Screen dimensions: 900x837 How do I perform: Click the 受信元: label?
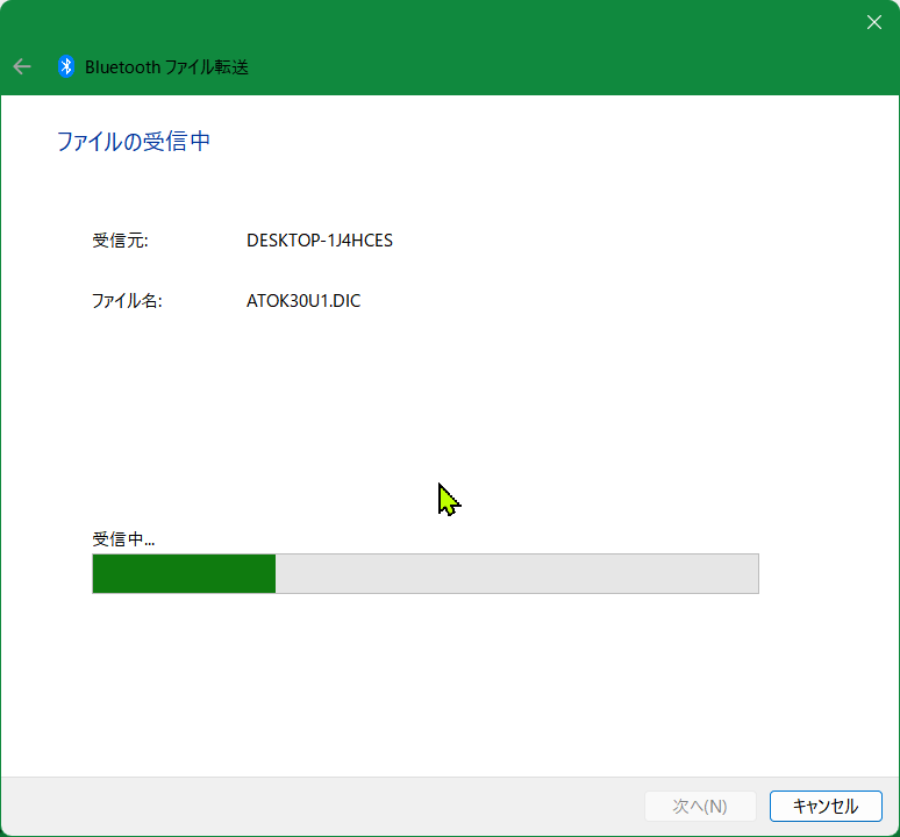pyautogui.click(x=120, y=240)
